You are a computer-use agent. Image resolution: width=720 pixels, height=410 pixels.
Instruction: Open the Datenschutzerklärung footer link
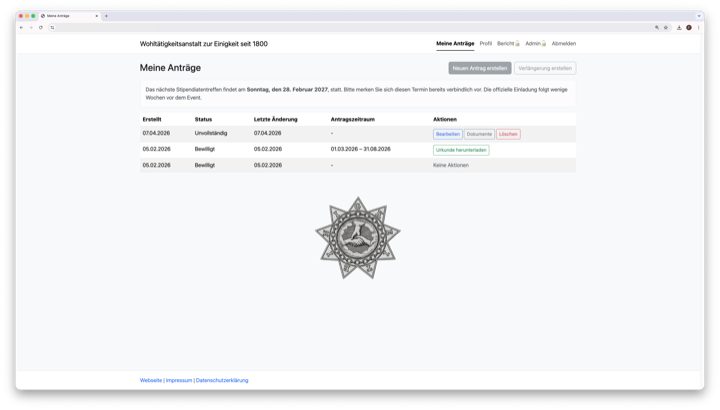tap(222, 380)
